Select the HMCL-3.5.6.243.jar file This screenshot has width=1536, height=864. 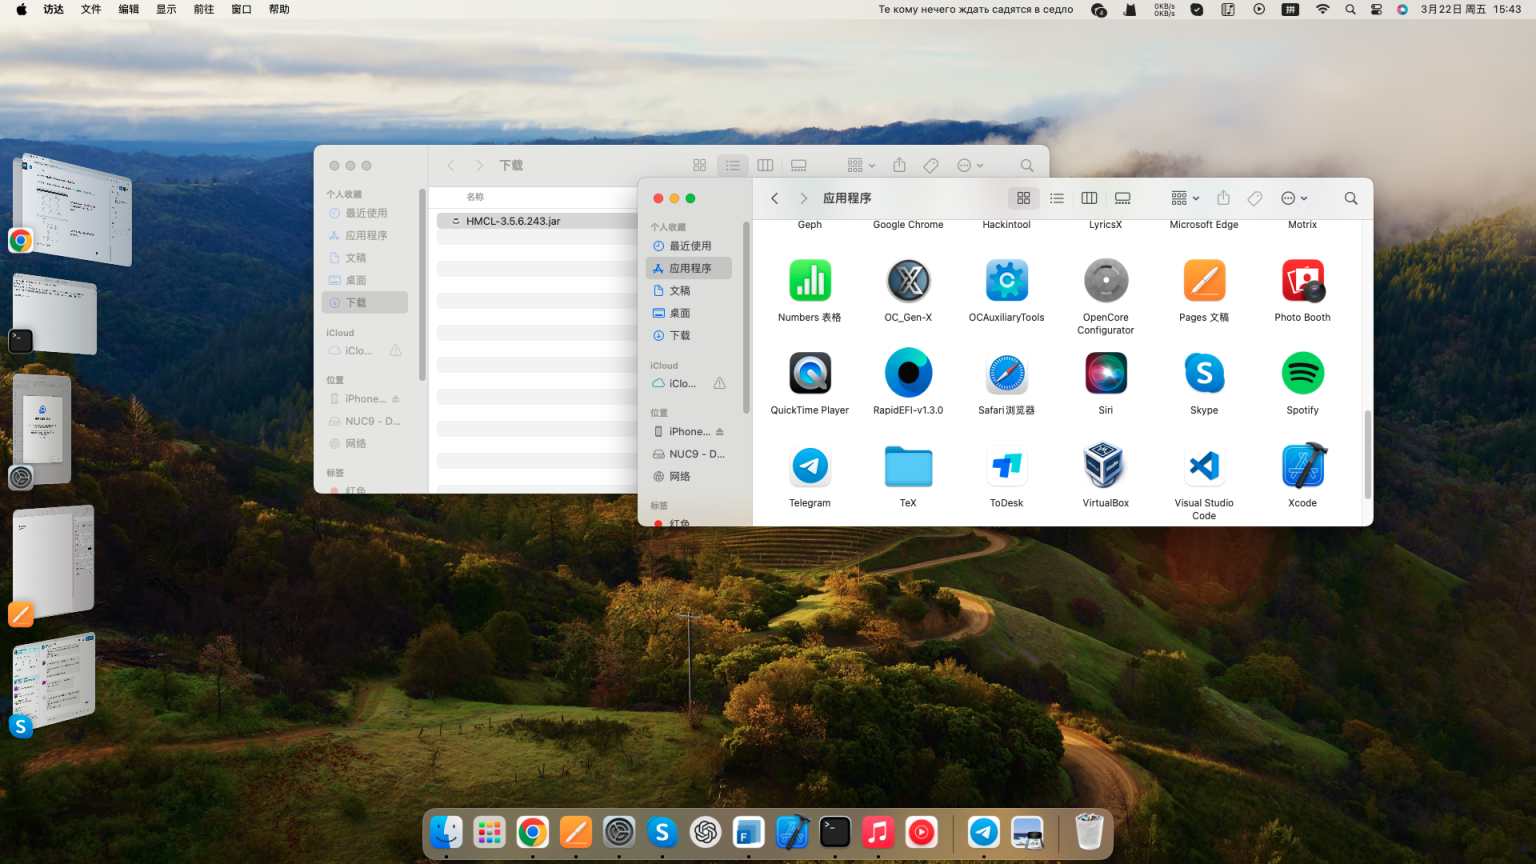pos(513,221)
